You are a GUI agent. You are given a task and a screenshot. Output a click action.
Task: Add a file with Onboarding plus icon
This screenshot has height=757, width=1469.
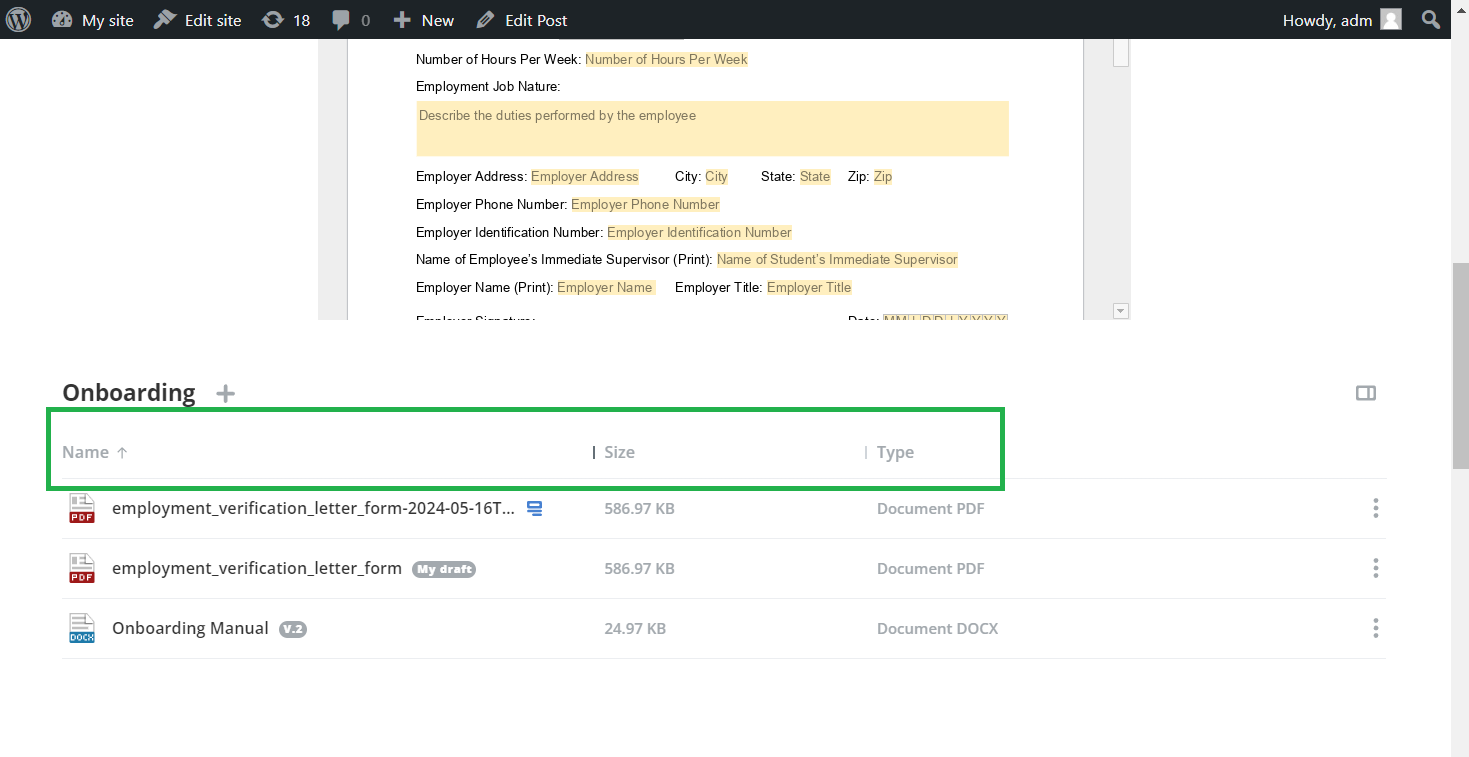226,393
